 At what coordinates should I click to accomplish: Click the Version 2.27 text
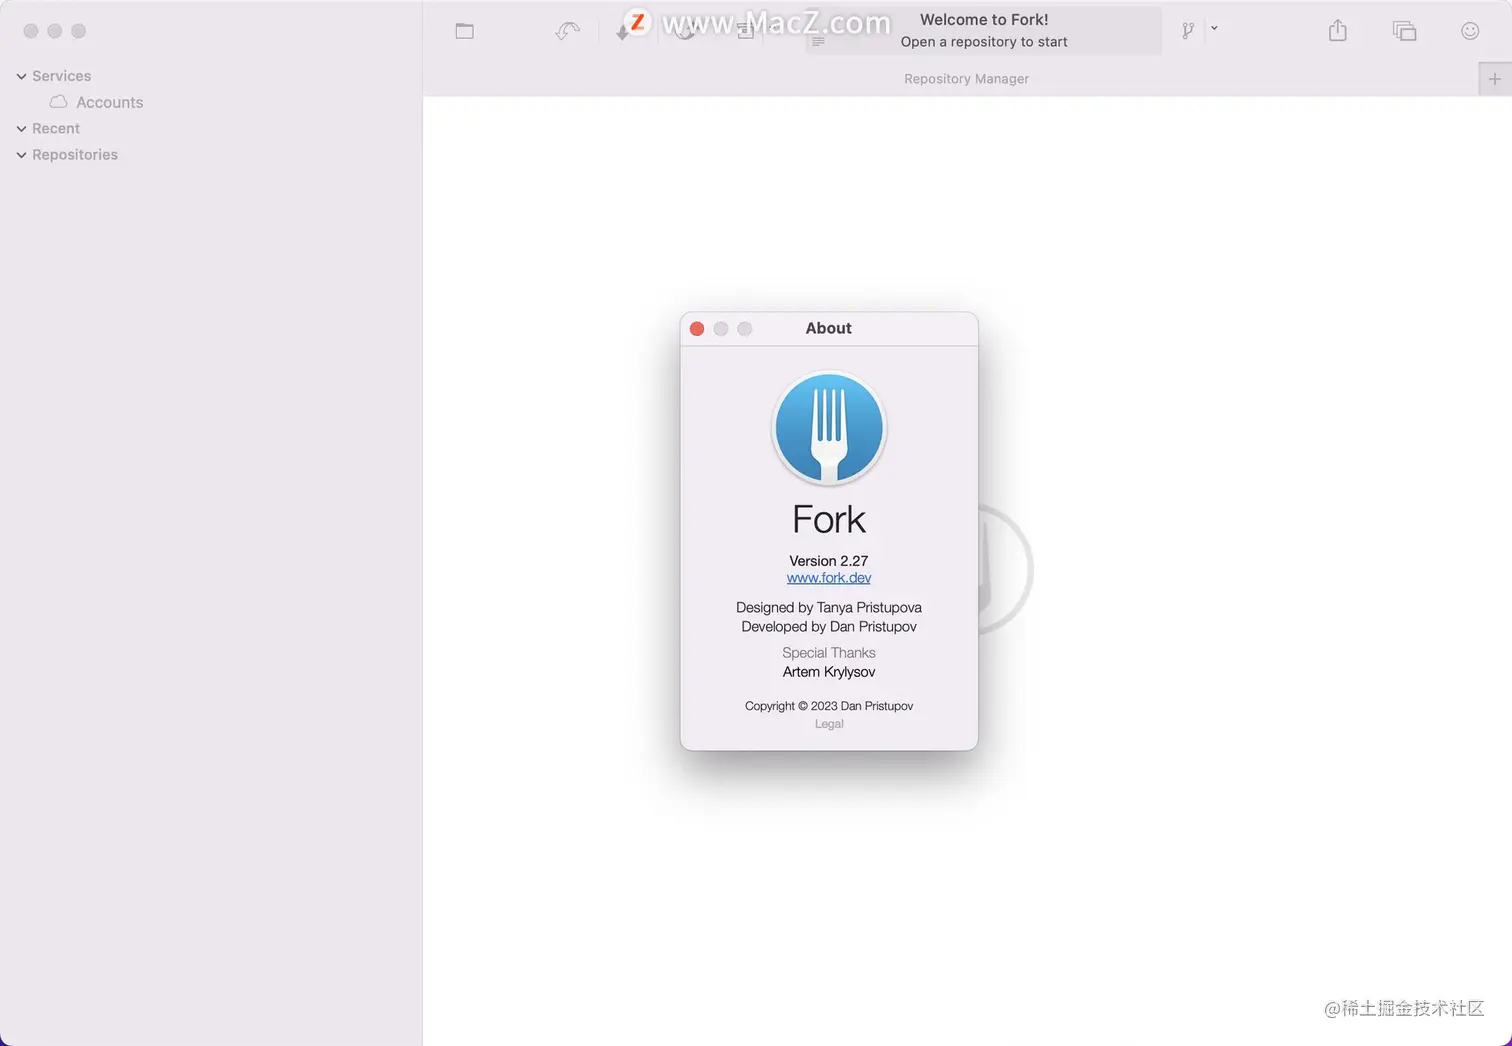pyautogui.click(x=829, y=561)
